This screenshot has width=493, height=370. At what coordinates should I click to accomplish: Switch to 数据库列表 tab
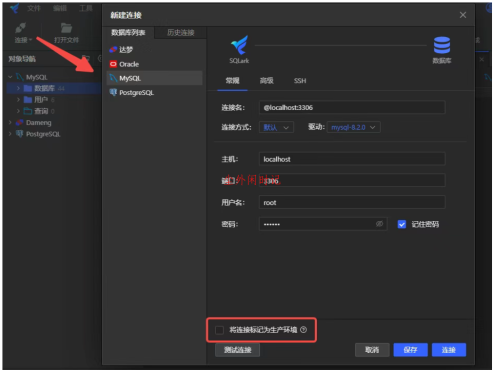pyautogui.click(x=128, y=33)
